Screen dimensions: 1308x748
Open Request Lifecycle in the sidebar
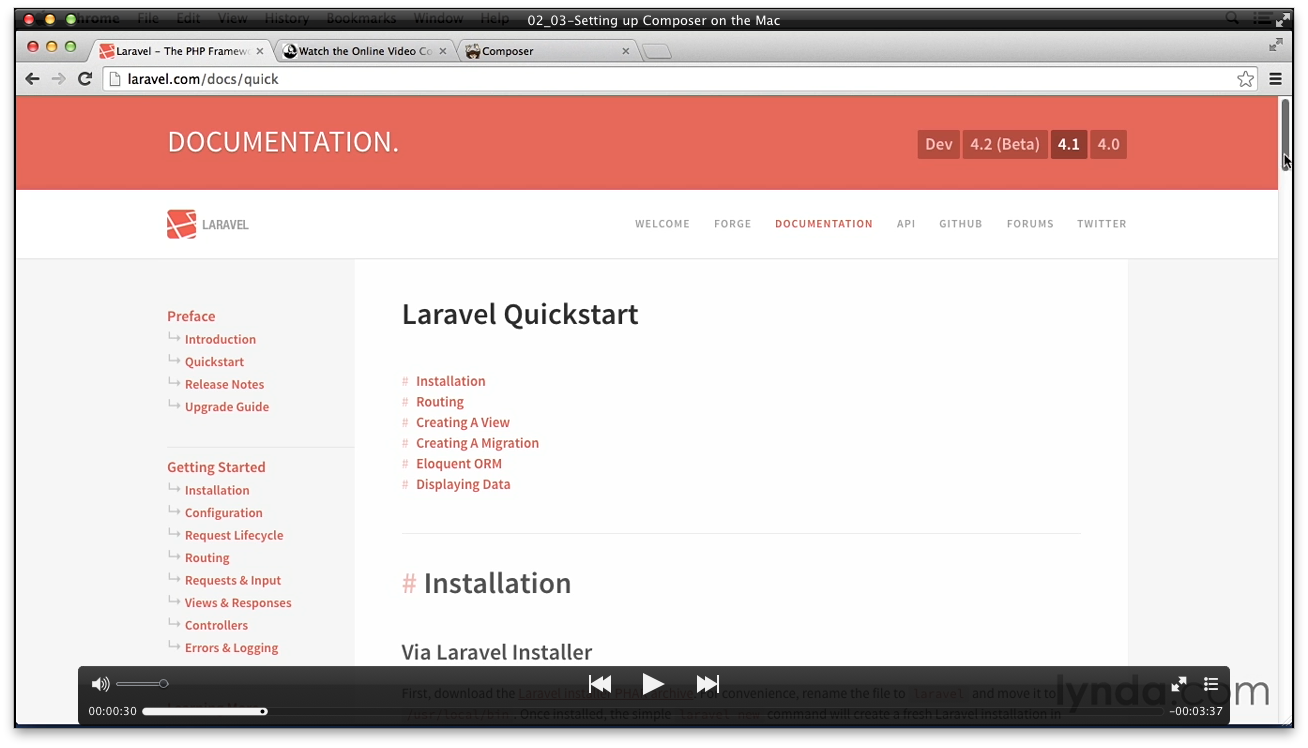tap(234, 535)
